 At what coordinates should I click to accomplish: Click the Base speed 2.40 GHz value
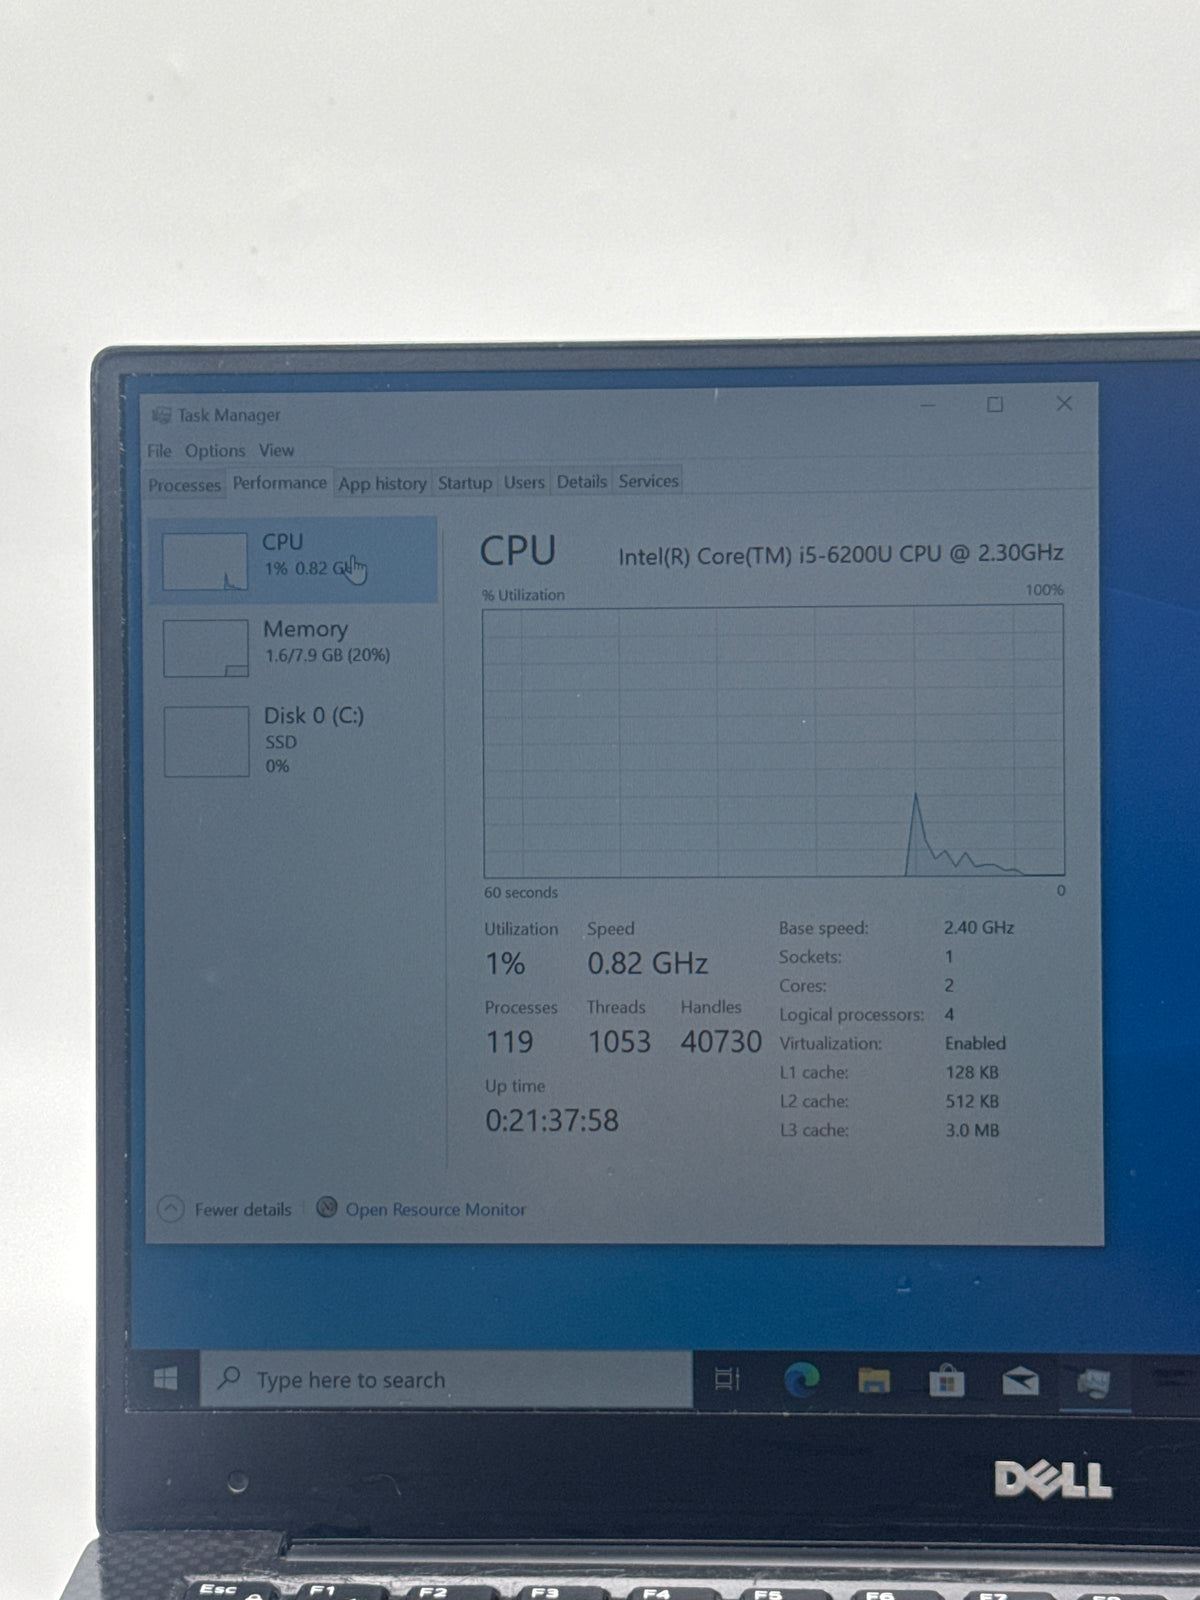point(979,928)
